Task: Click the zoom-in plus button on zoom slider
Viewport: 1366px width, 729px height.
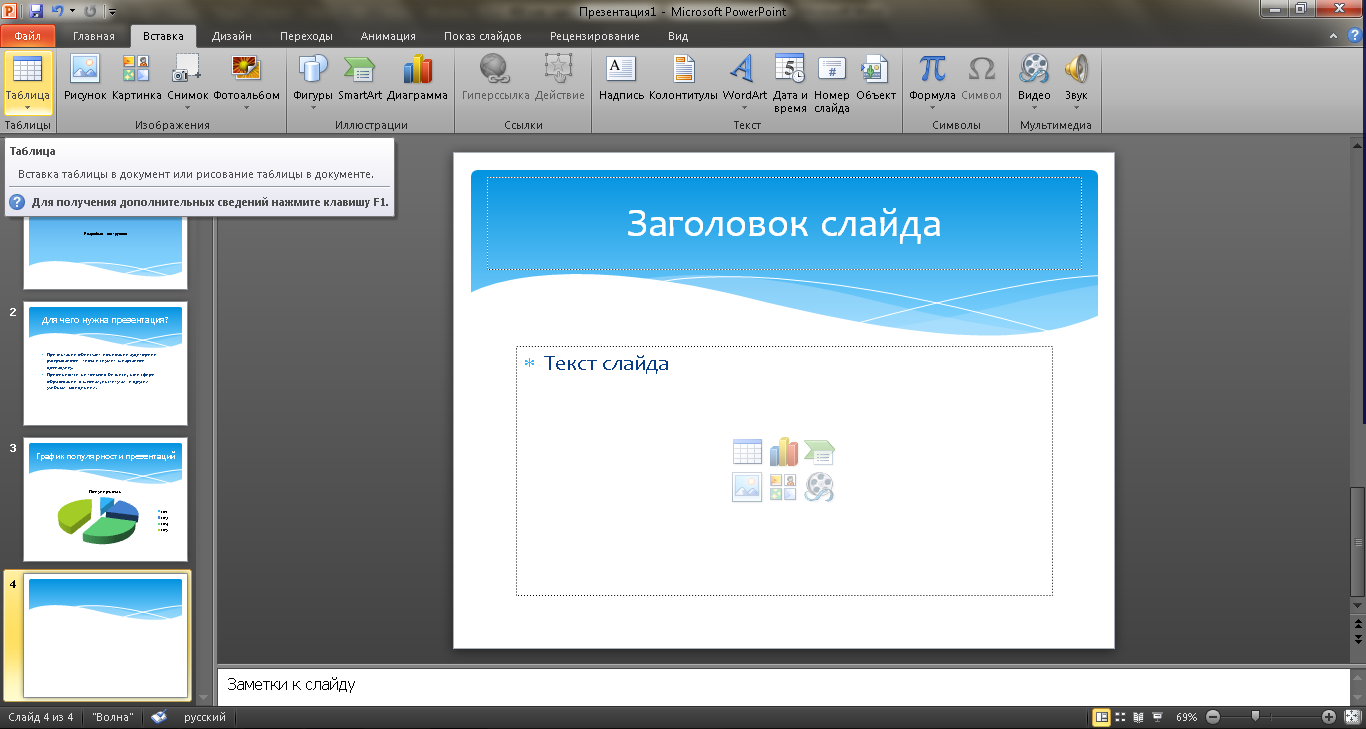Action: [1329, 717]
